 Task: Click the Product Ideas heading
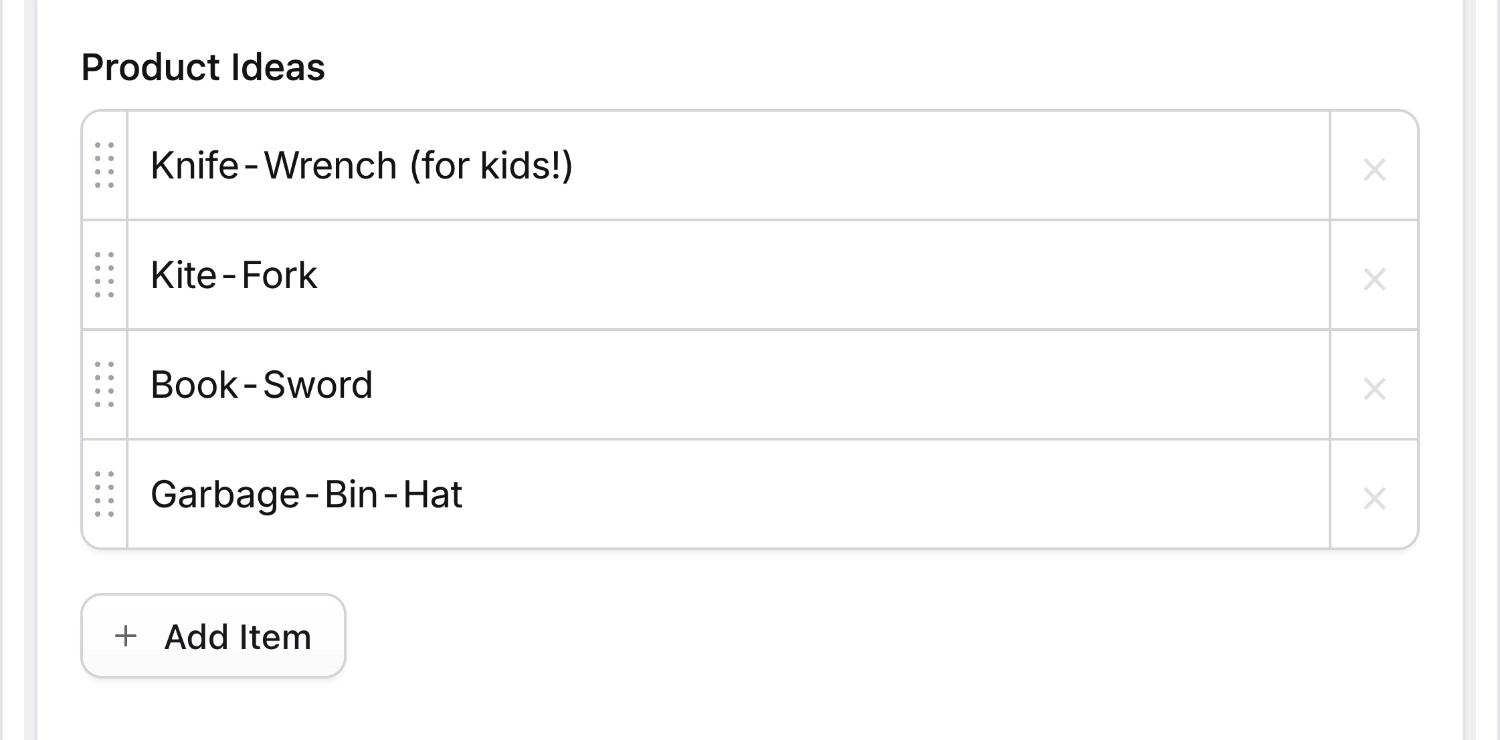point(203,67)
